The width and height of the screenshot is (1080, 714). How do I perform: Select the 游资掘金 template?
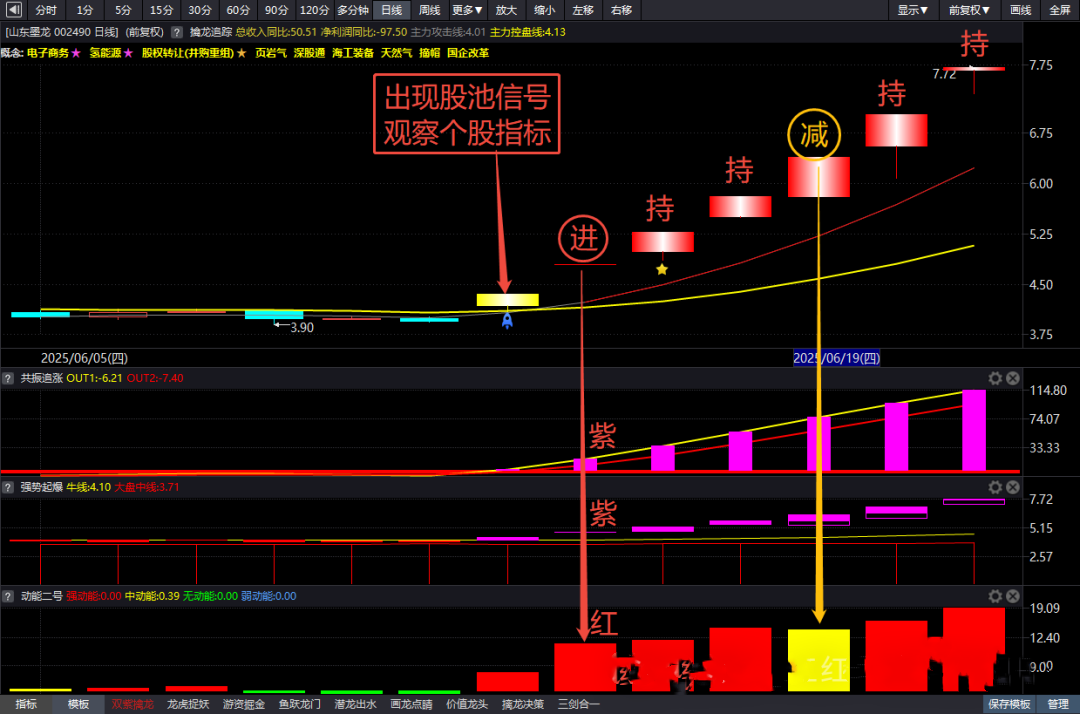(244, 704)
